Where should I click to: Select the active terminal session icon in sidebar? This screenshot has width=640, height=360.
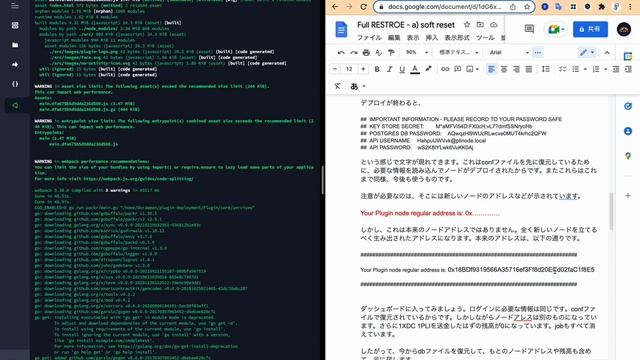click(15, 105)
